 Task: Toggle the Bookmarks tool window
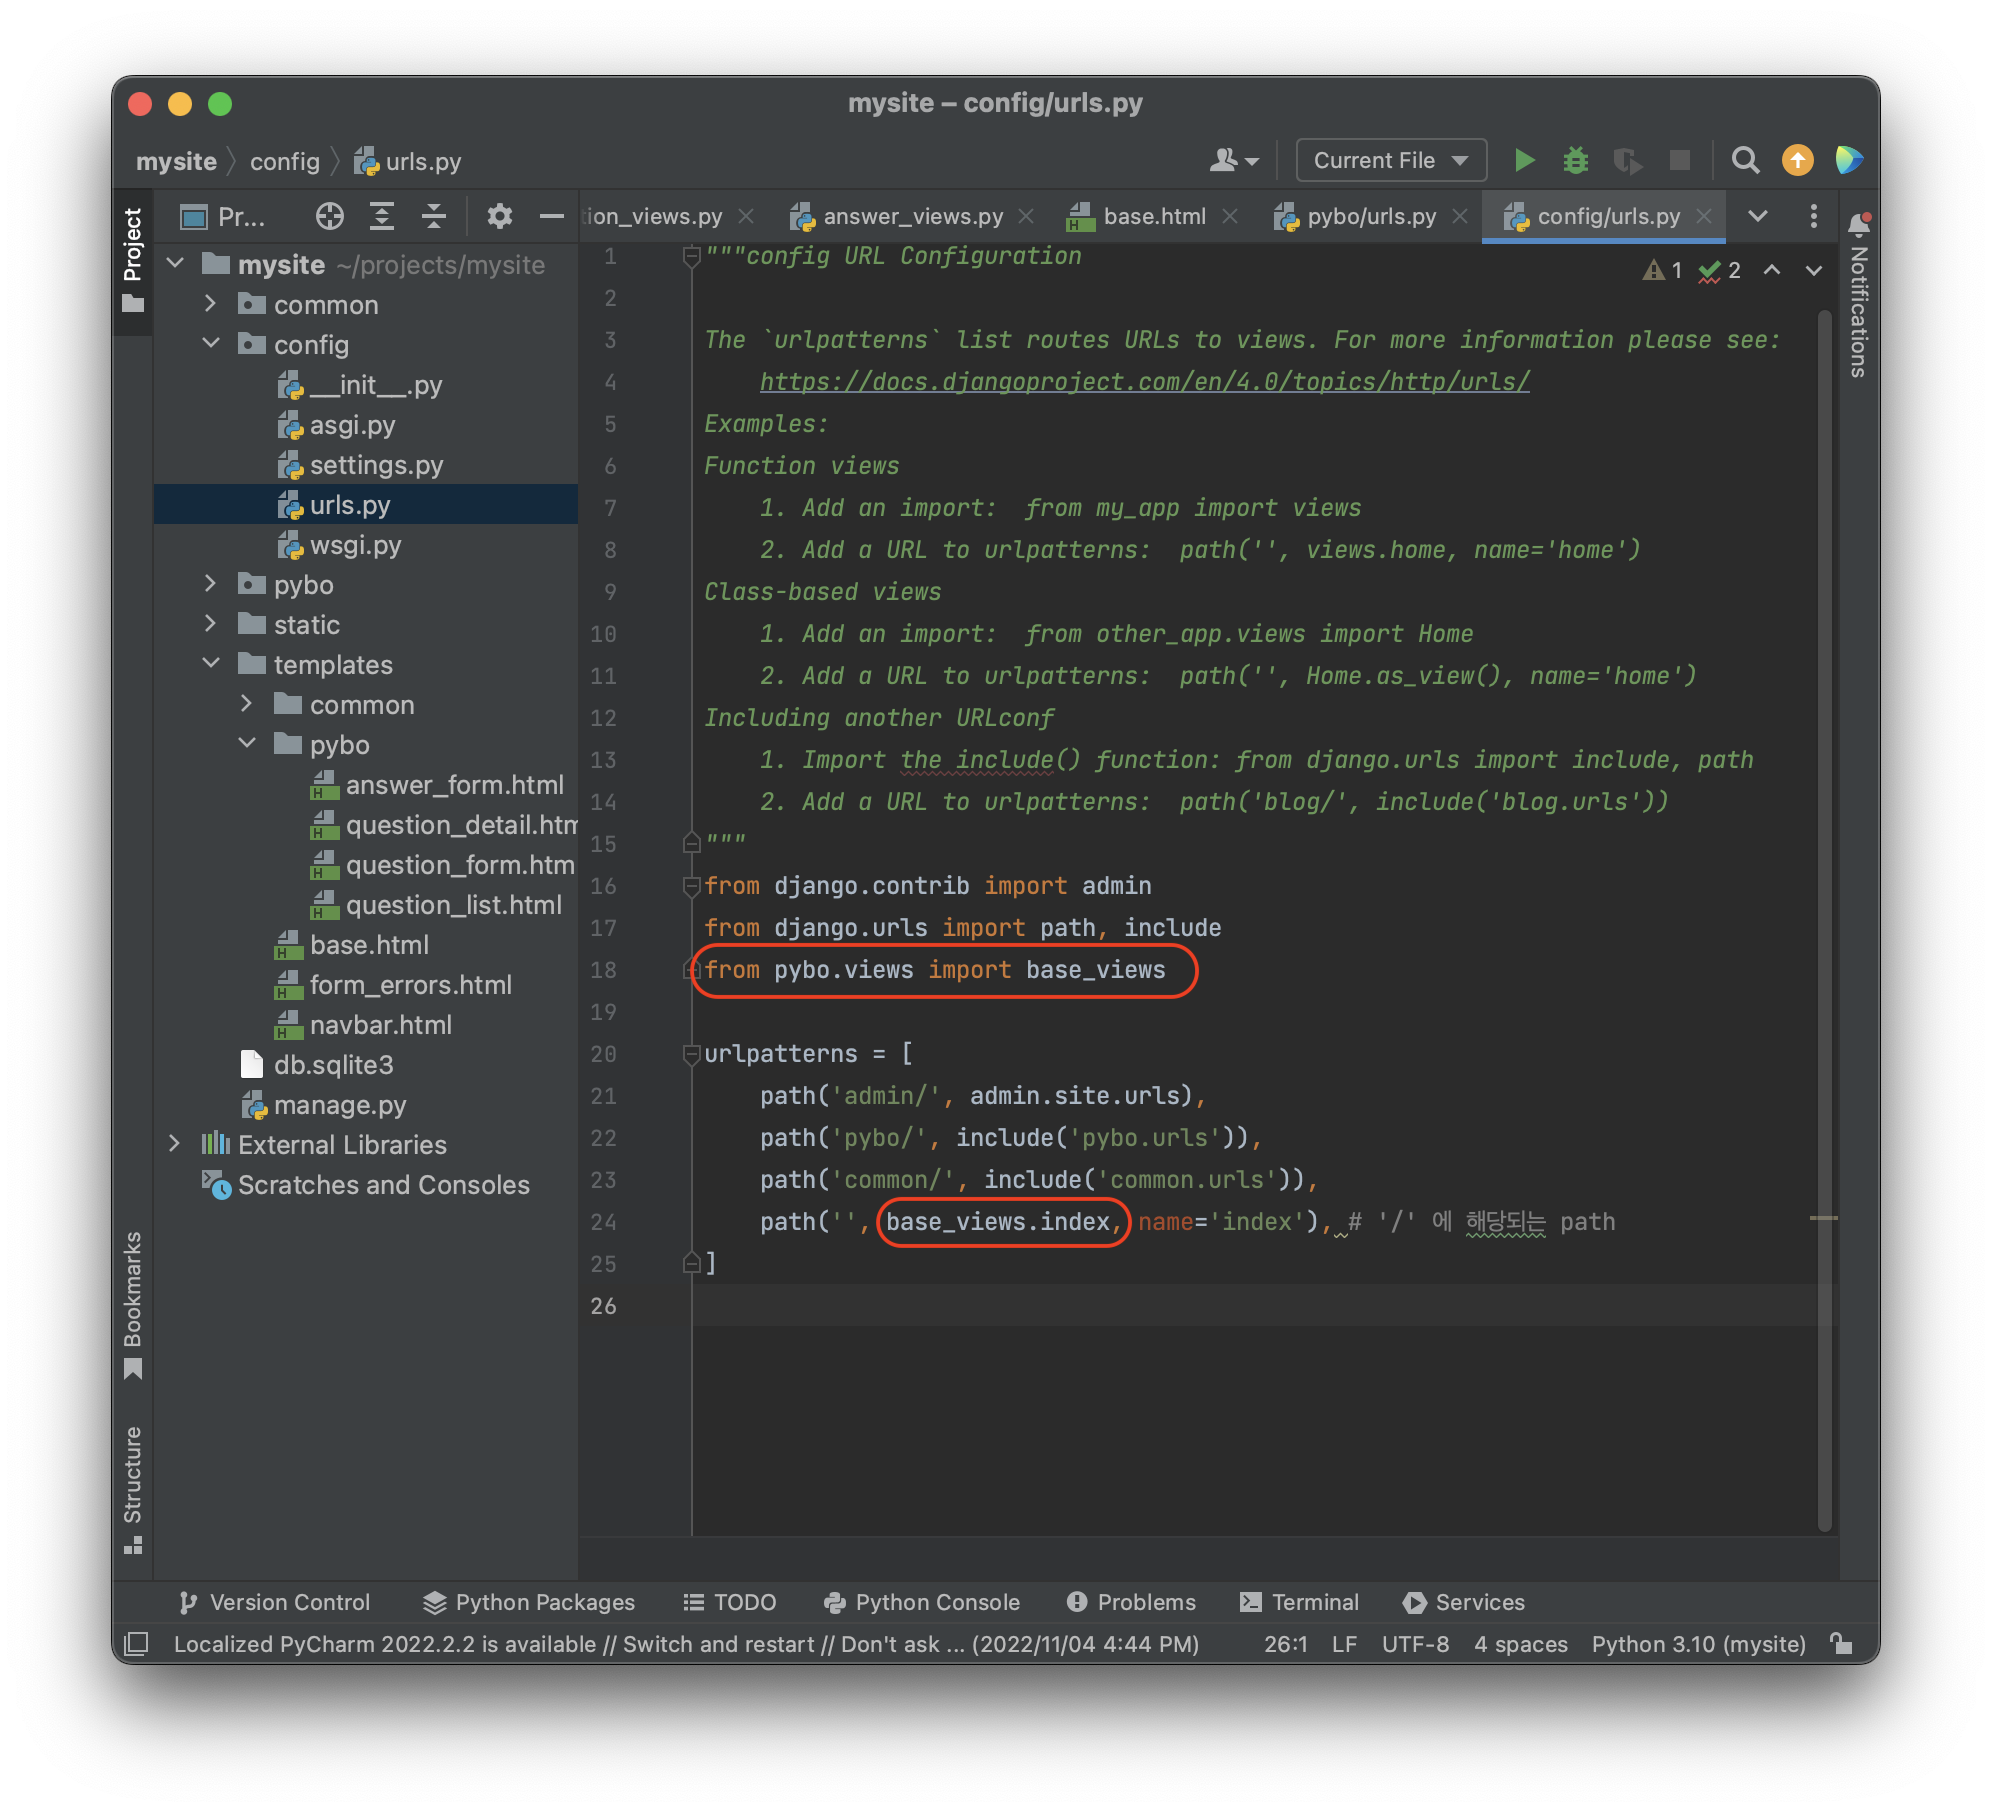click(x=133, y=1302)
